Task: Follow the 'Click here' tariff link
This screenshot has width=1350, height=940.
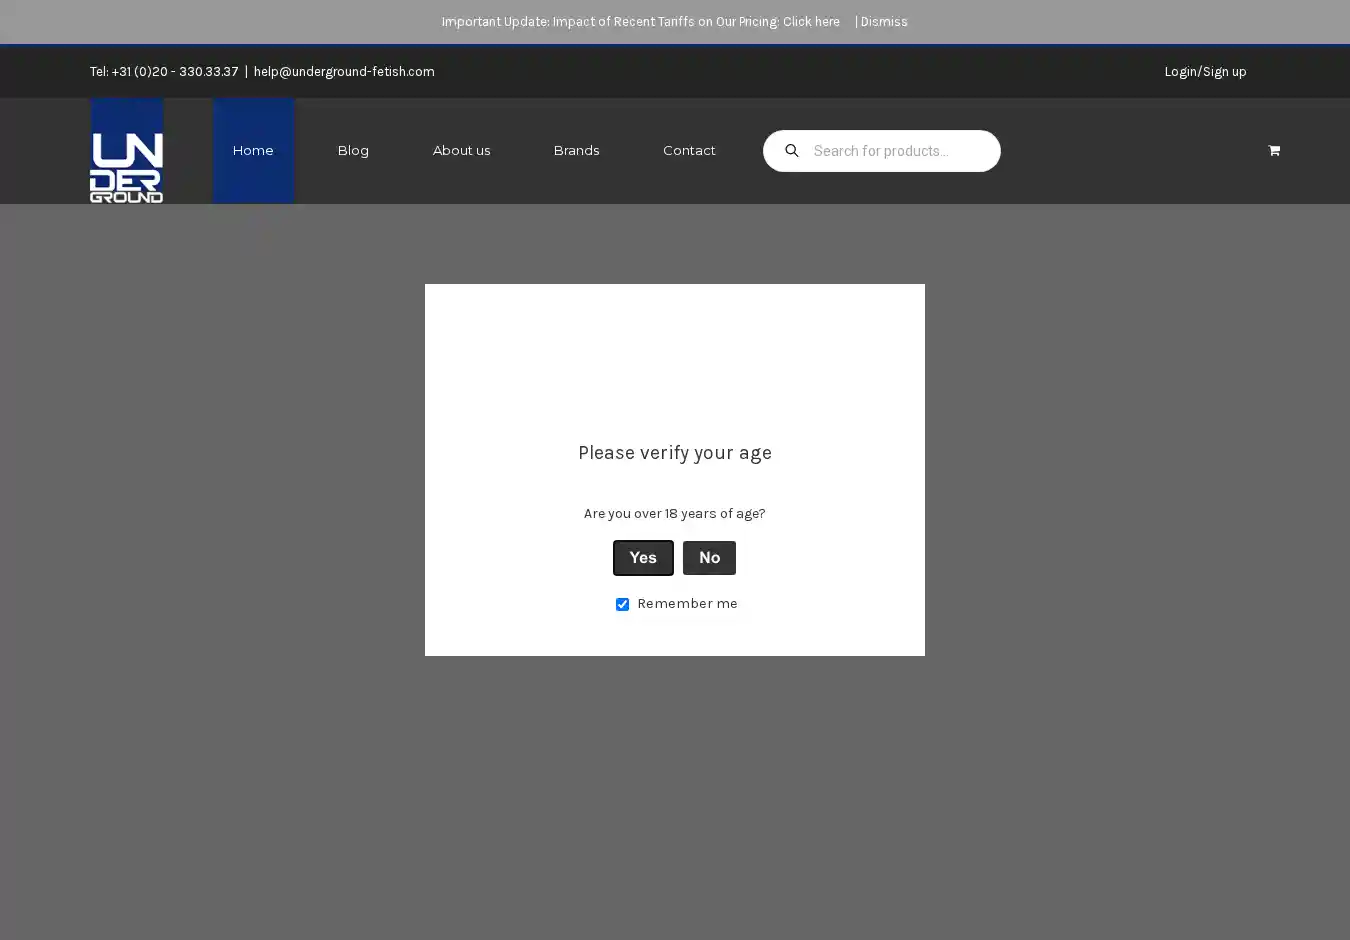Action: [x=811, y=22]
